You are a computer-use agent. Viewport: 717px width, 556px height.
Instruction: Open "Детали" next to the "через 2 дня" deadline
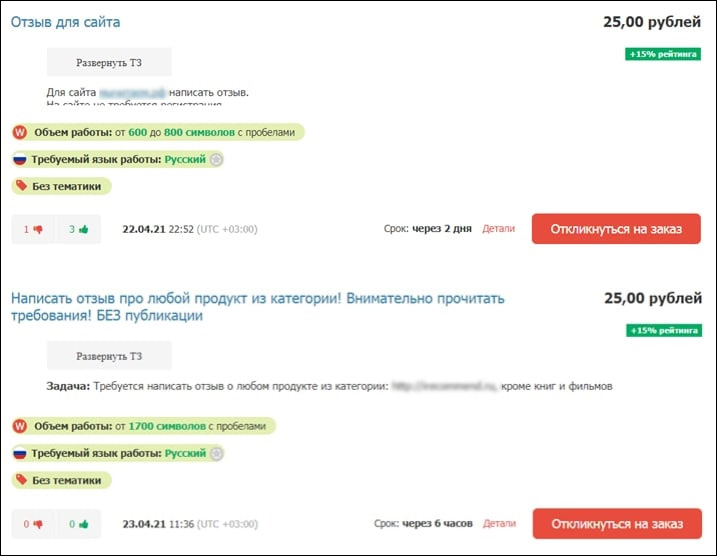pyautogui.click(x=498, y=229)
